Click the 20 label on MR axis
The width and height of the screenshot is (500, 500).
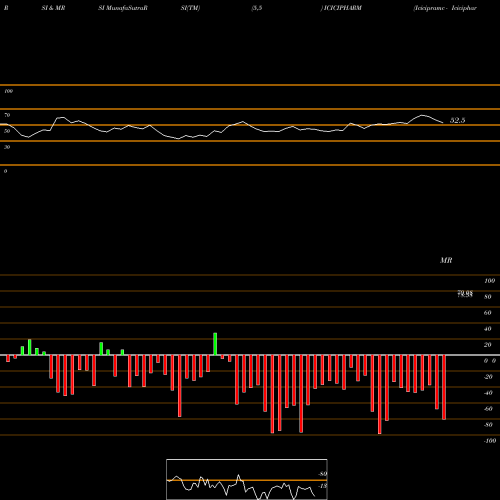point(488,345)
